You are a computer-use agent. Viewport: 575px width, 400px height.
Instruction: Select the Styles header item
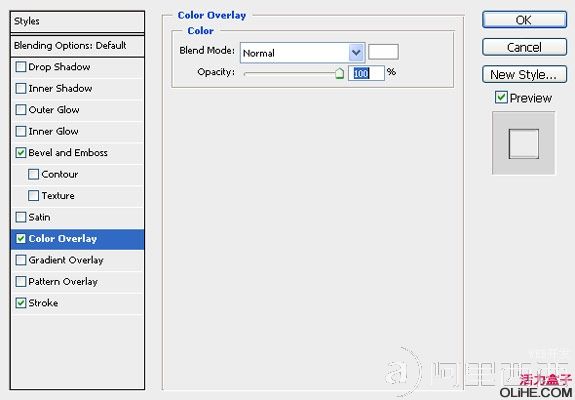(x=77, y=21)
